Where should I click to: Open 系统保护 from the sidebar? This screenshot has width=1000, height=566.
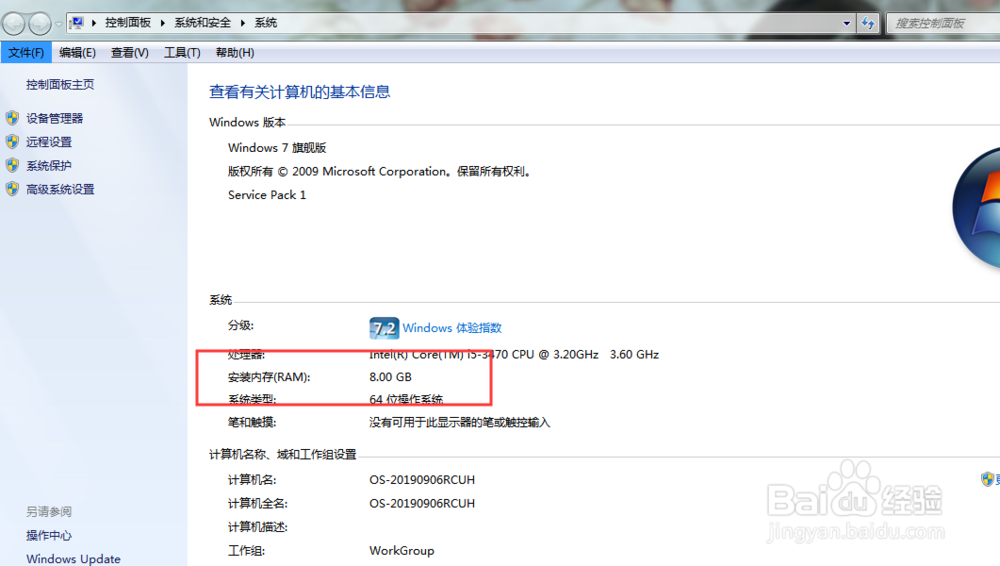(49, 165)
